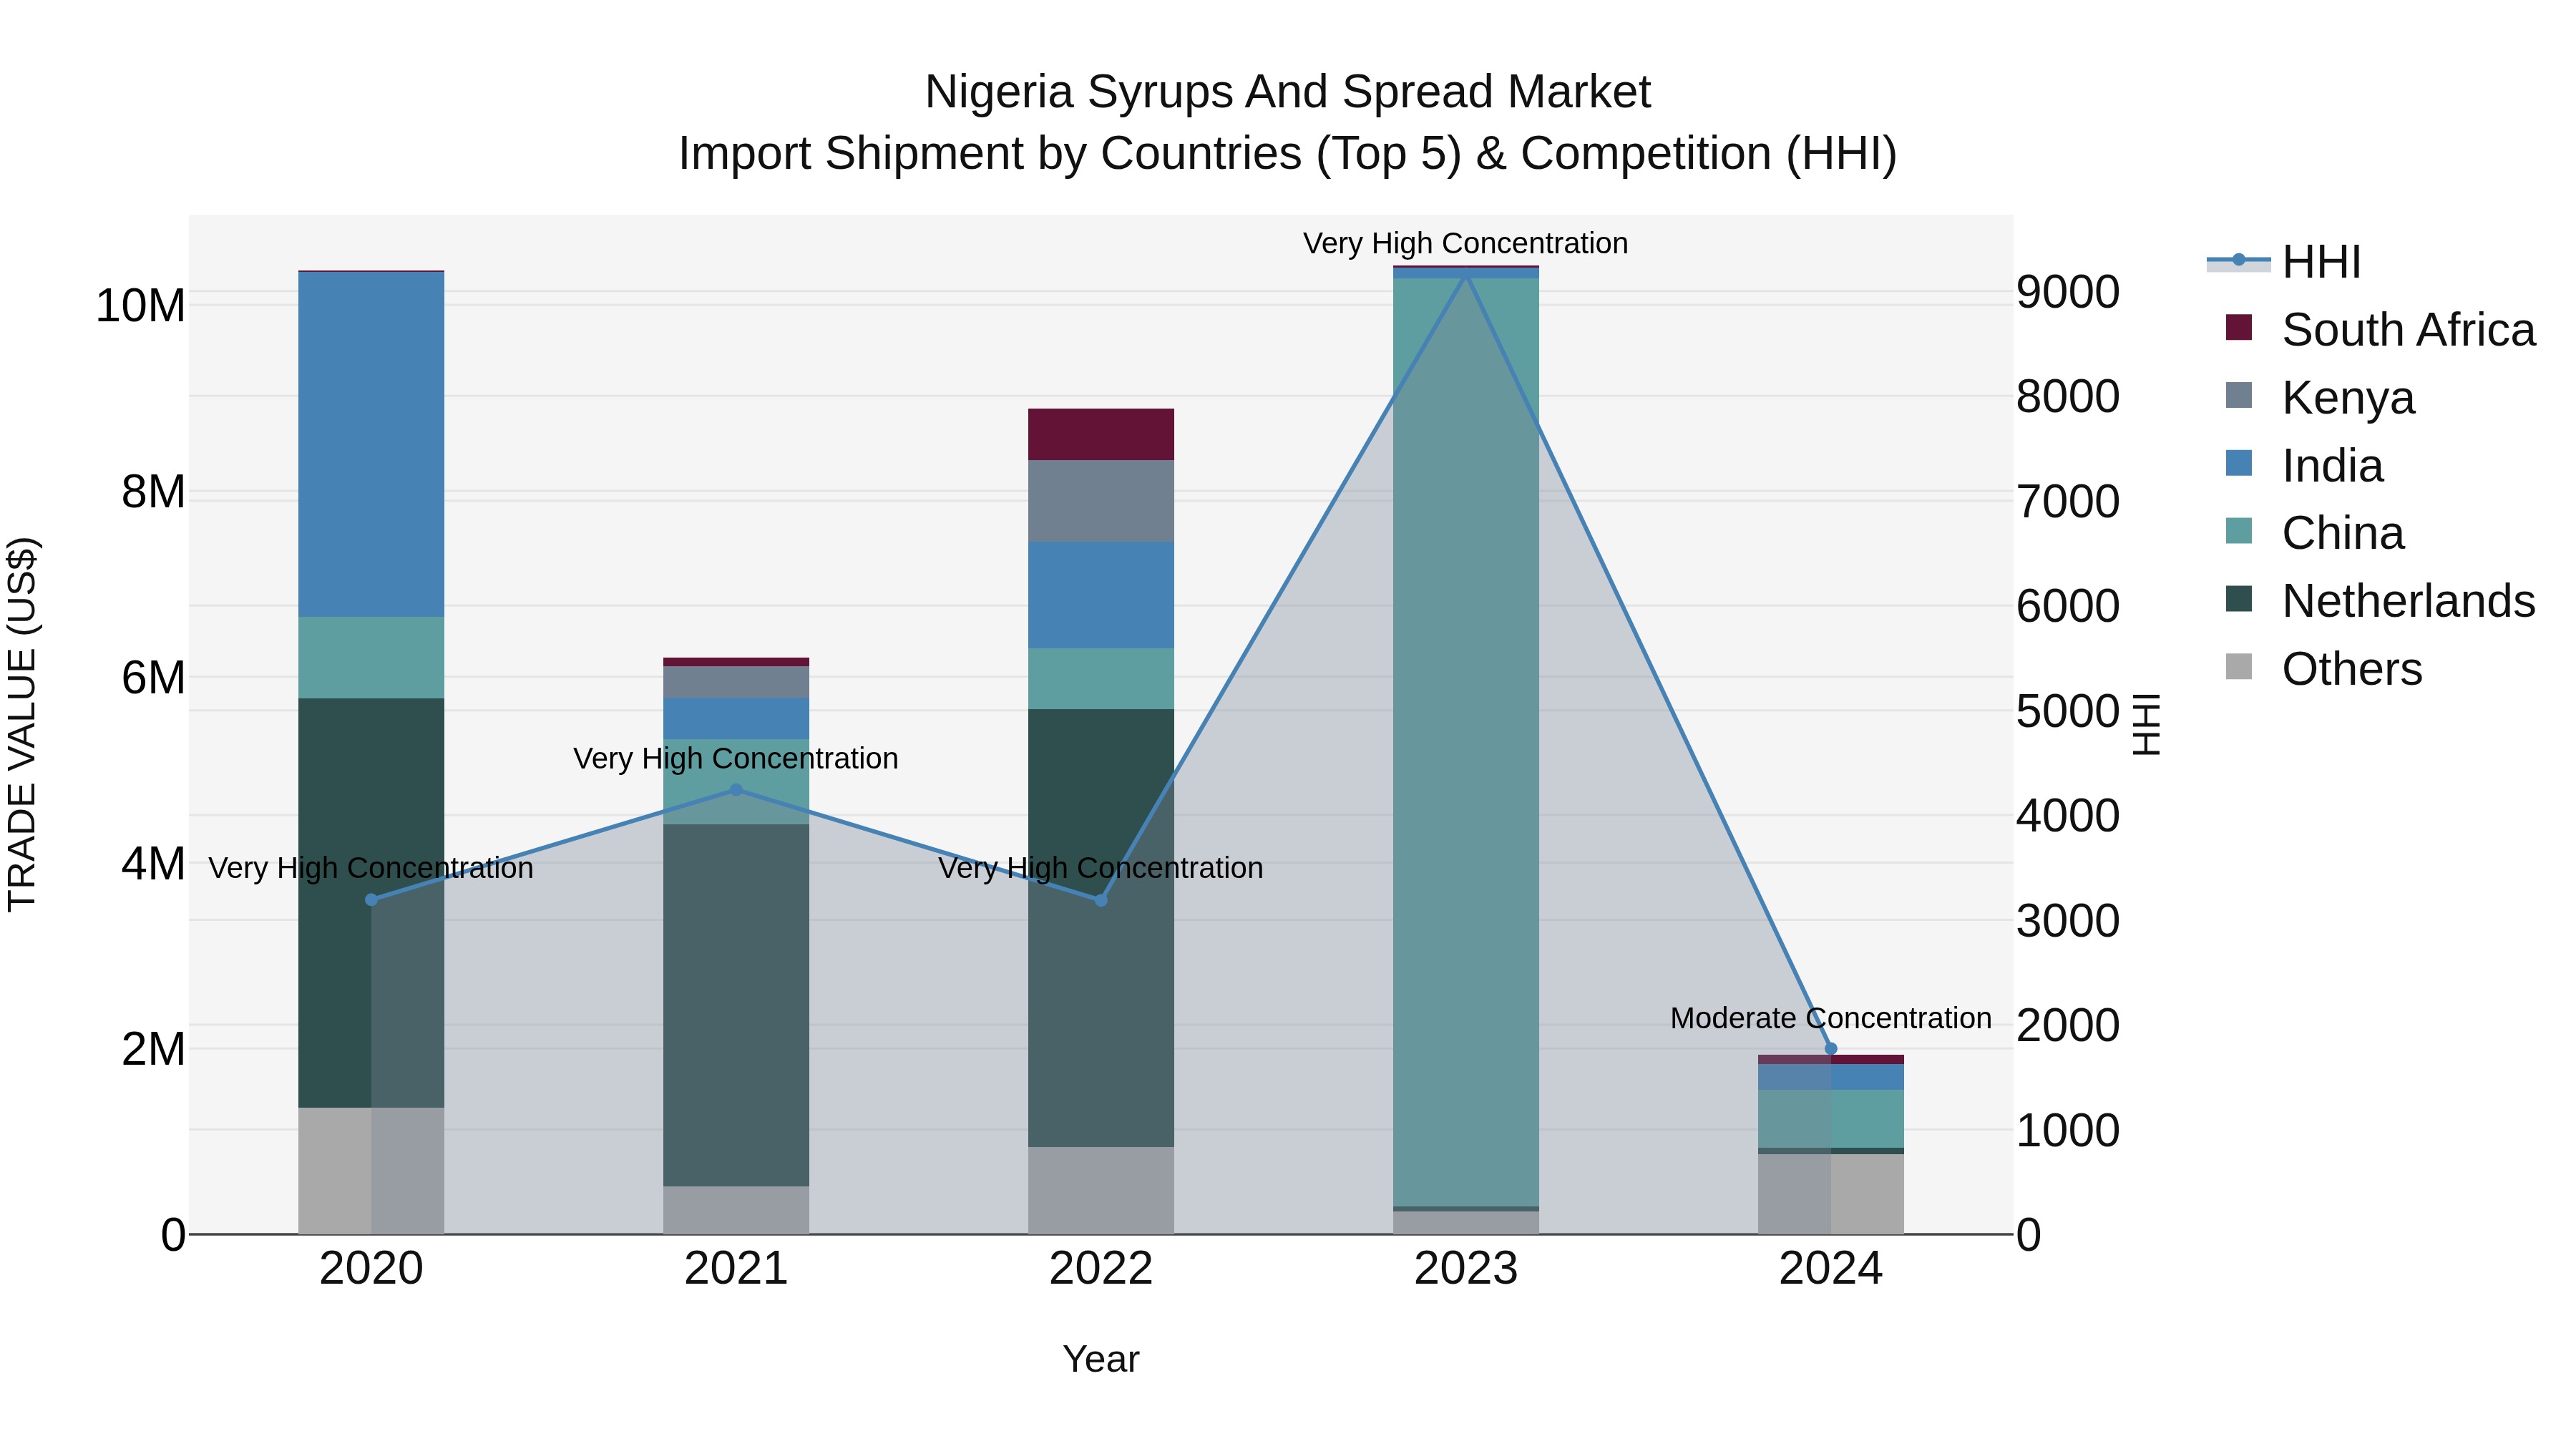Click the rotated HHI right axis title
Viewport: 2576px width, 1449px height.
[2148, 724]
